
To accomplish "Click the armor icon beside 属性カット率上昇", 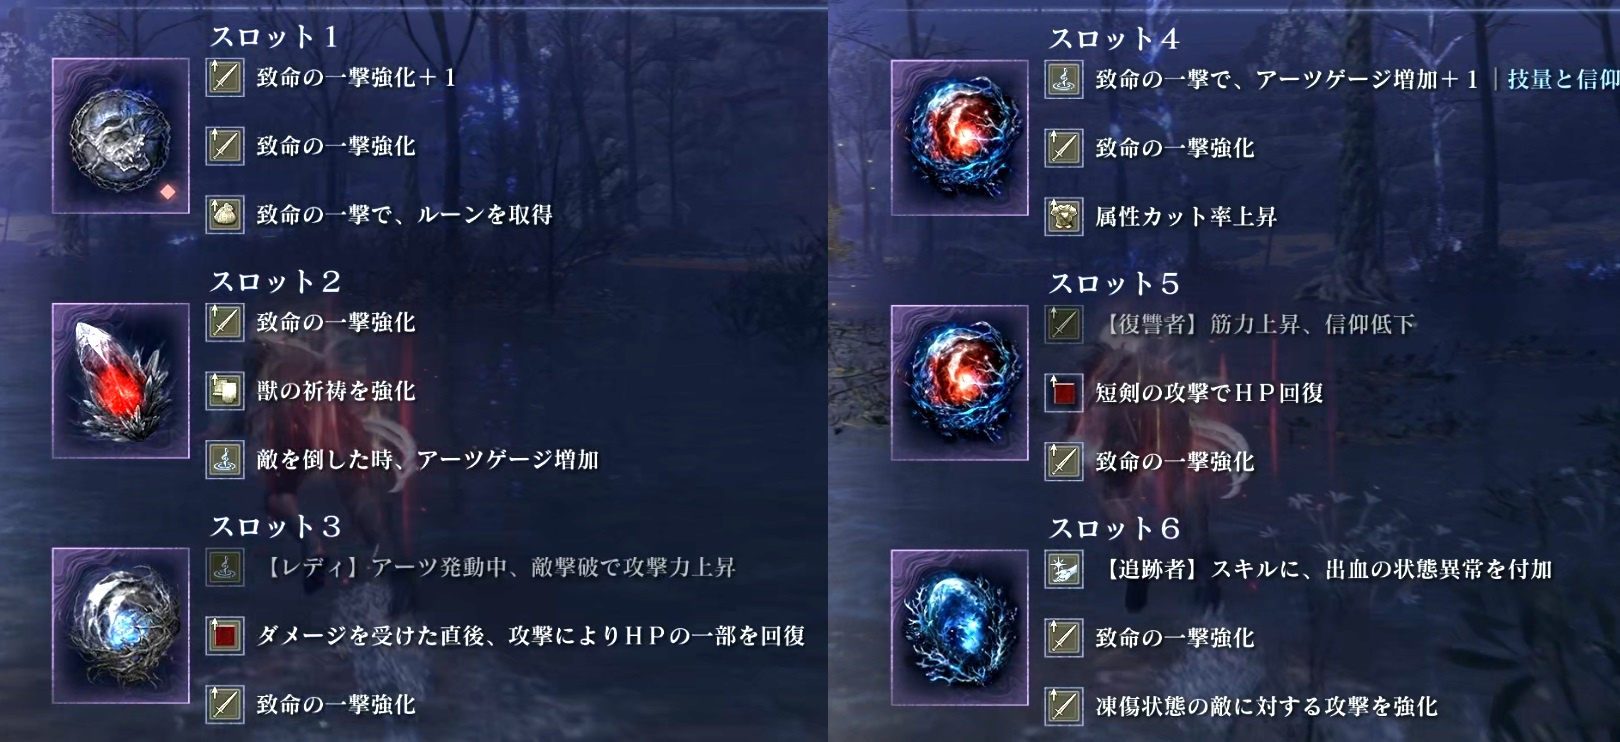I will pos(1064,216).
